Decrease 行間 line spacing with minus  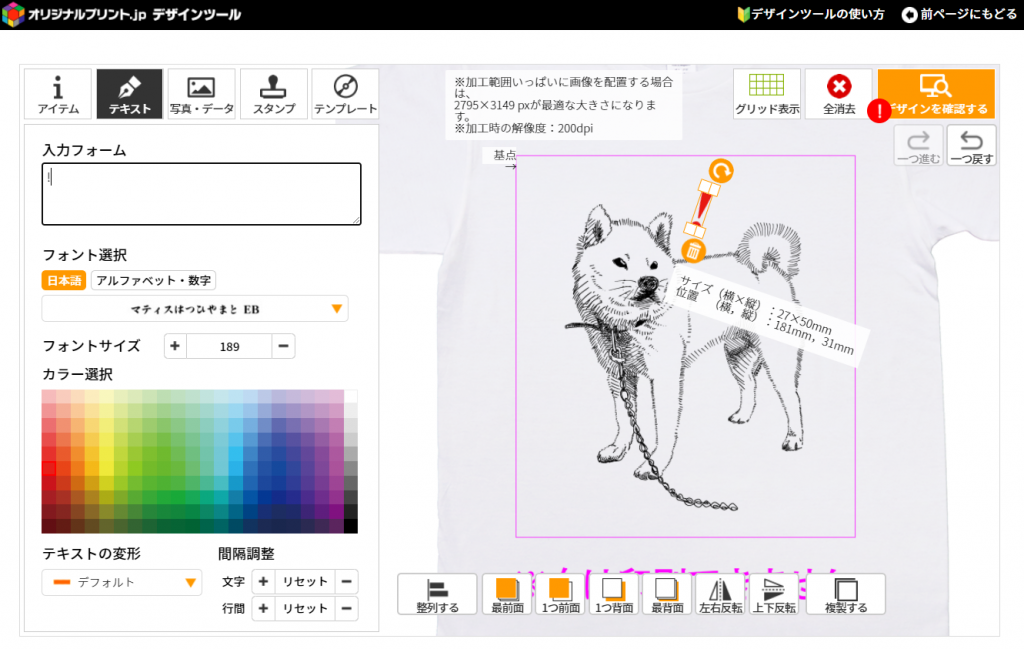(347, 609)
